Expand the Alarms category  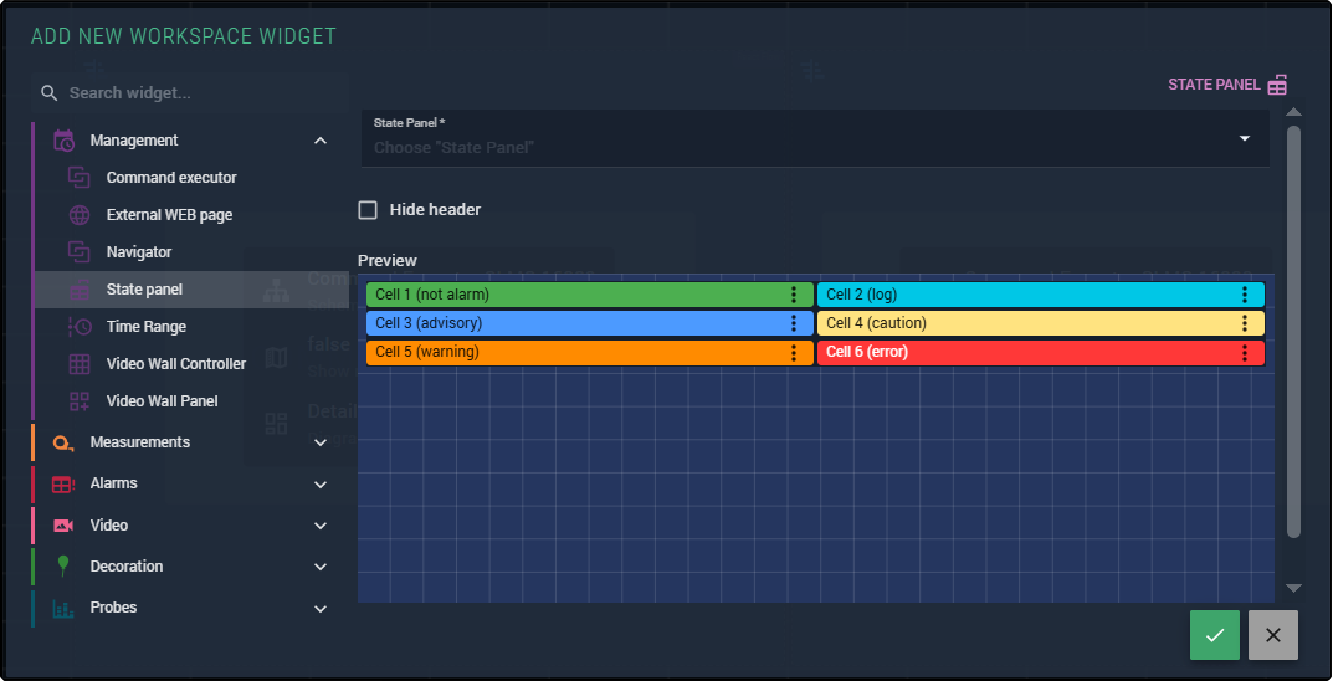(320, 484)
